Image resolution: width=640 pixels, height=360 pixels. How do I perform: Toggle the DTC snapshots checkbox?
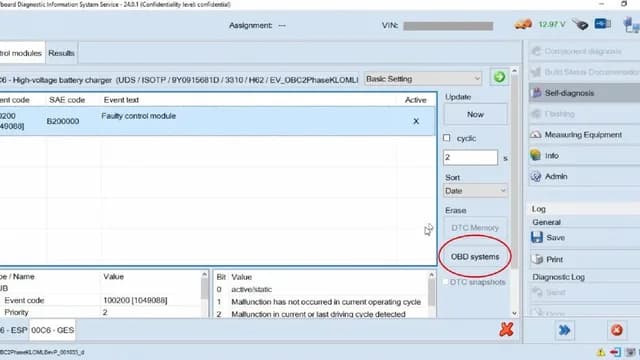[446, 282]
